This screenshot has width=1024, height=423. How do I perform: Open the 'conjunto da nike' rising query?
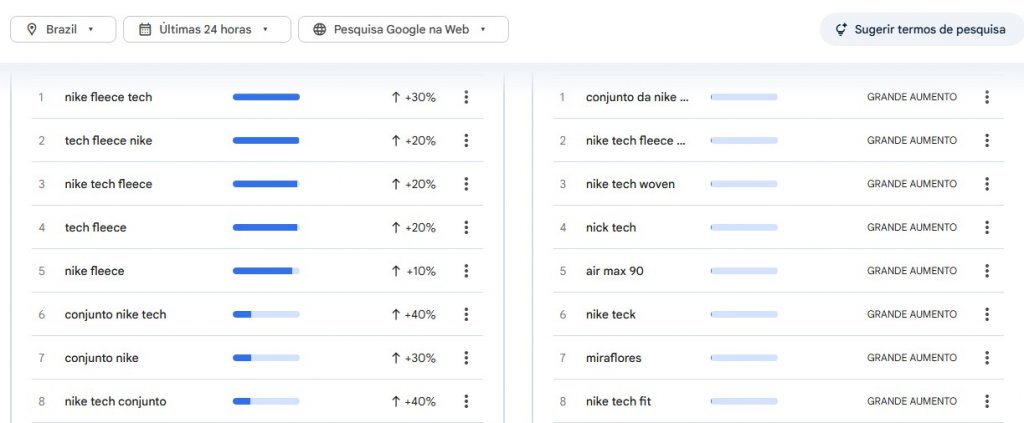637,97
